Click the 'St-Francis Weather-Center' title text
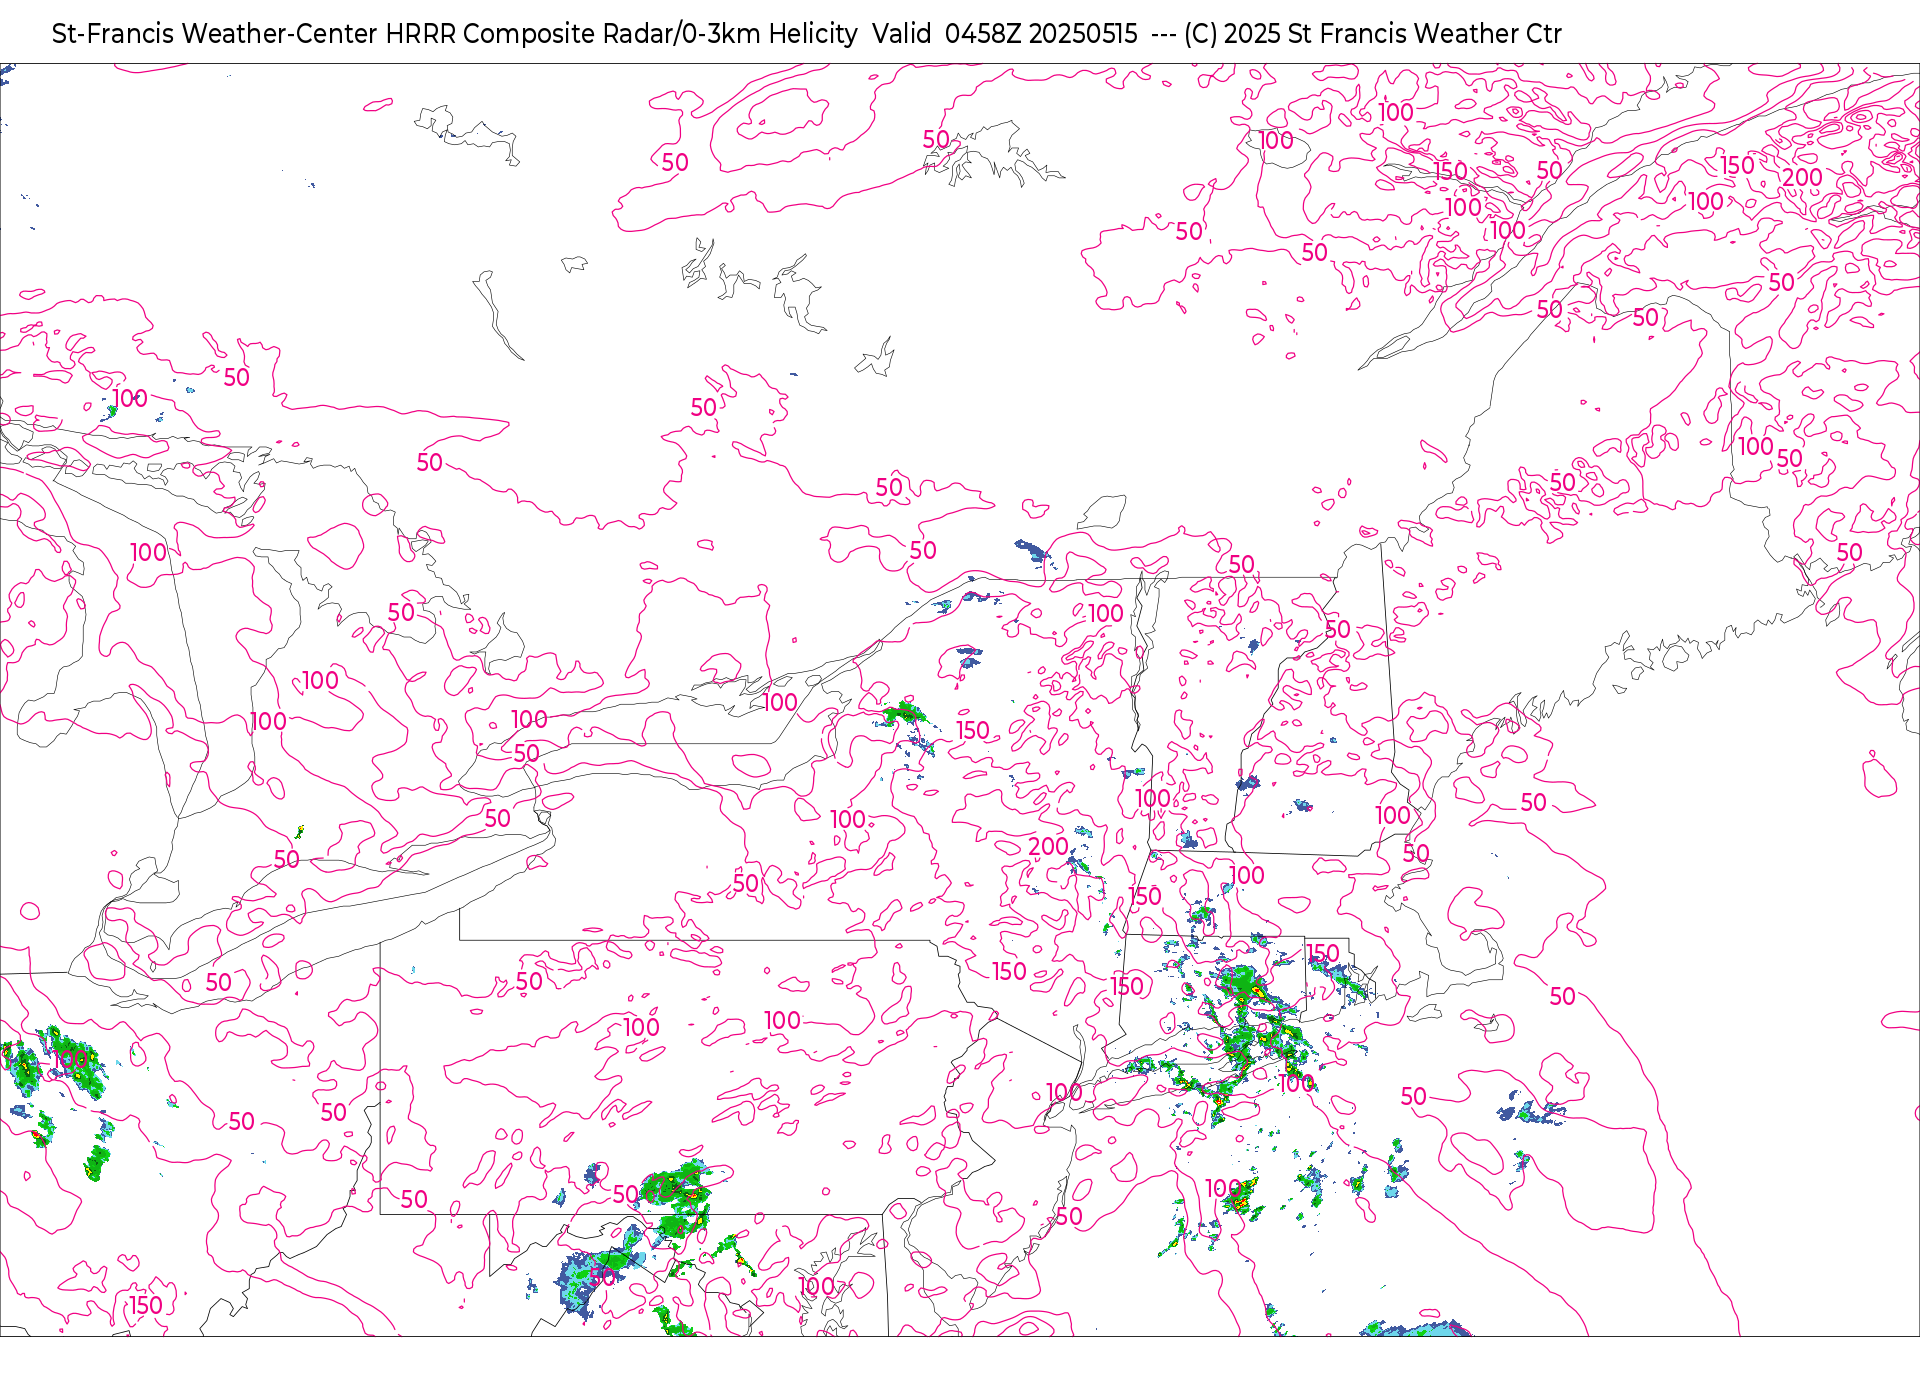 click(215, 34)
